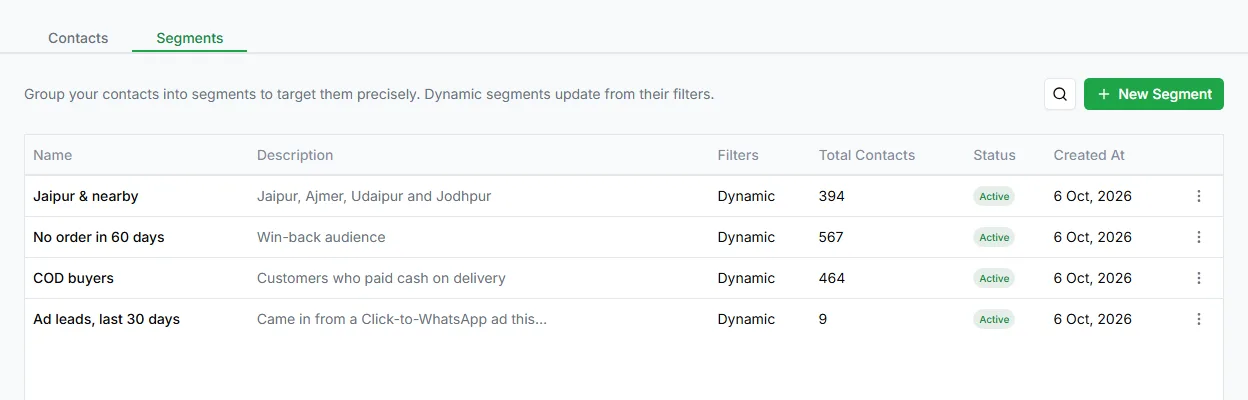Click total contacts value 394
The height and width of the screenshot is (400, 1248).
(x=832, y=196)
